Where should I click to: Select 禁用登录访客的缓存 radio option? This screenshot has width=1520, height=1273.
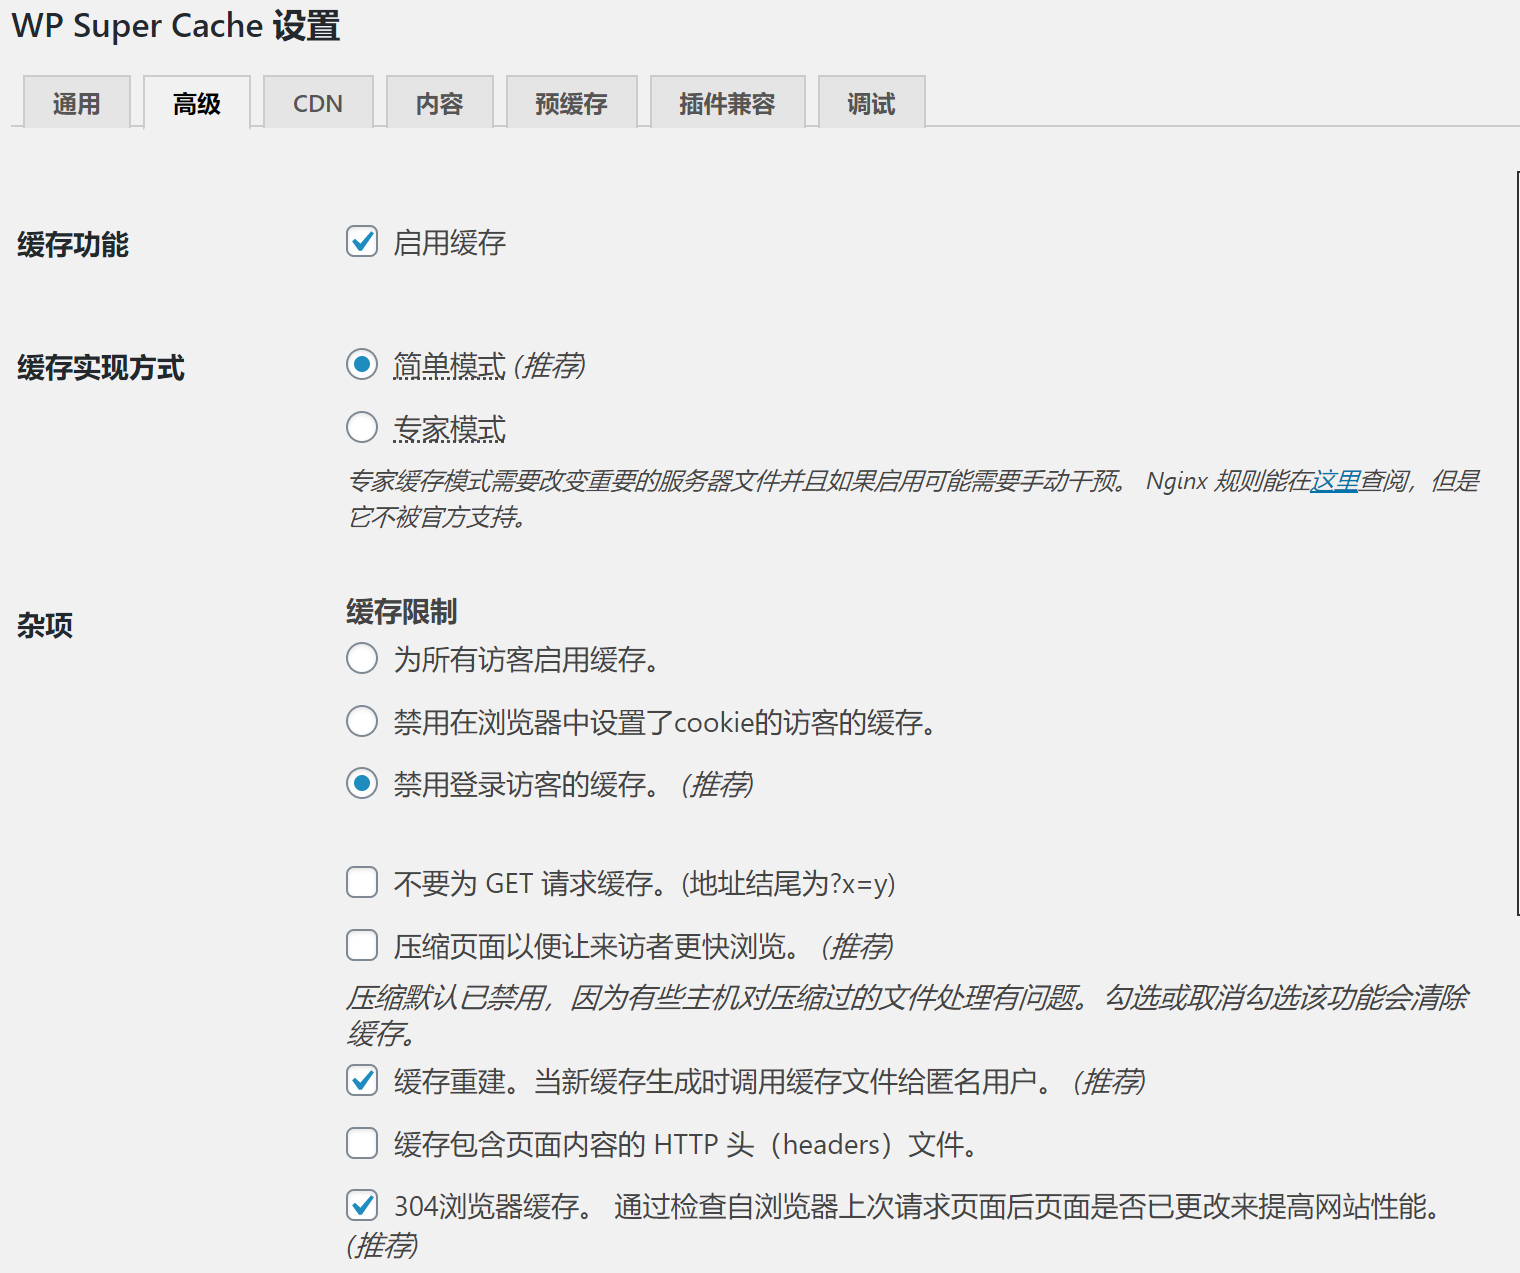(362, 784)
